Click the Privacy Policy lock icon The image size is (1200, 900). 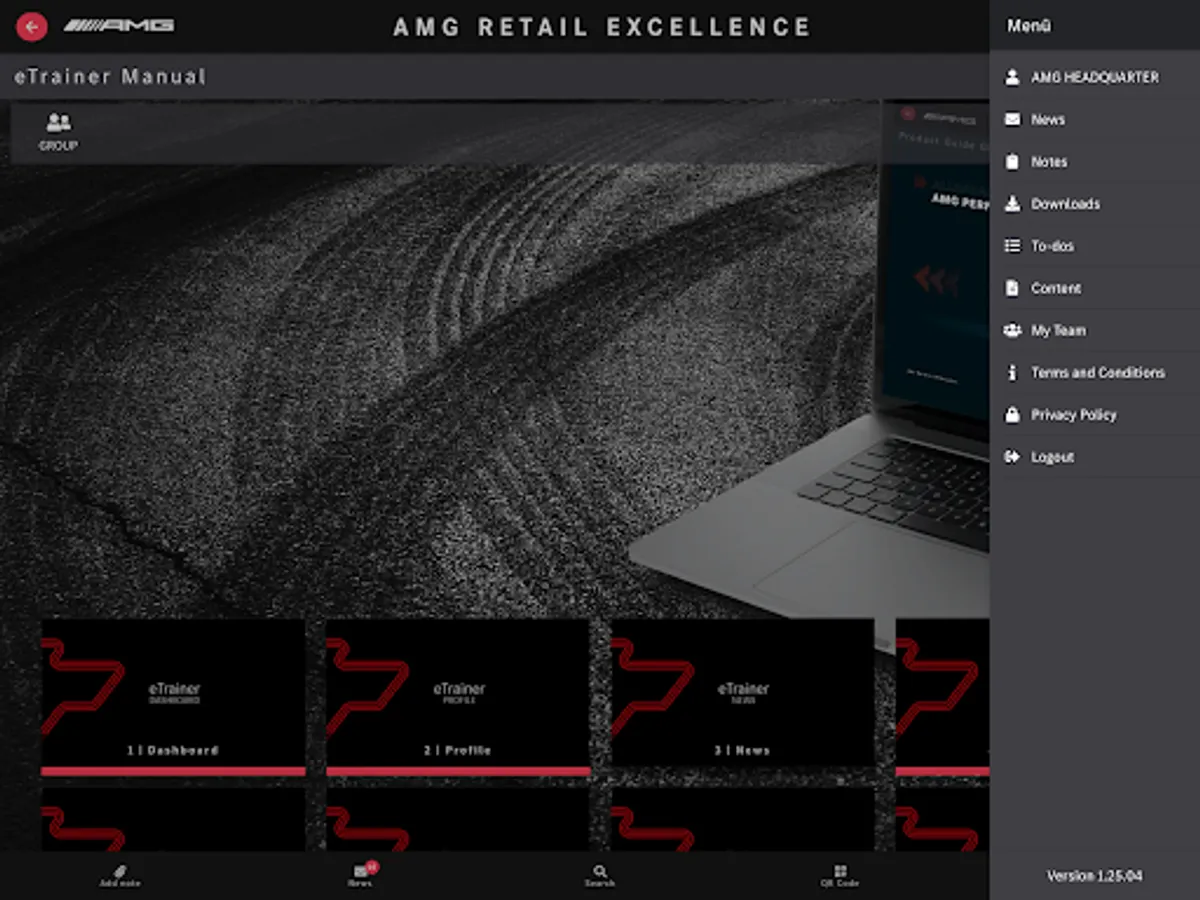1012,414
